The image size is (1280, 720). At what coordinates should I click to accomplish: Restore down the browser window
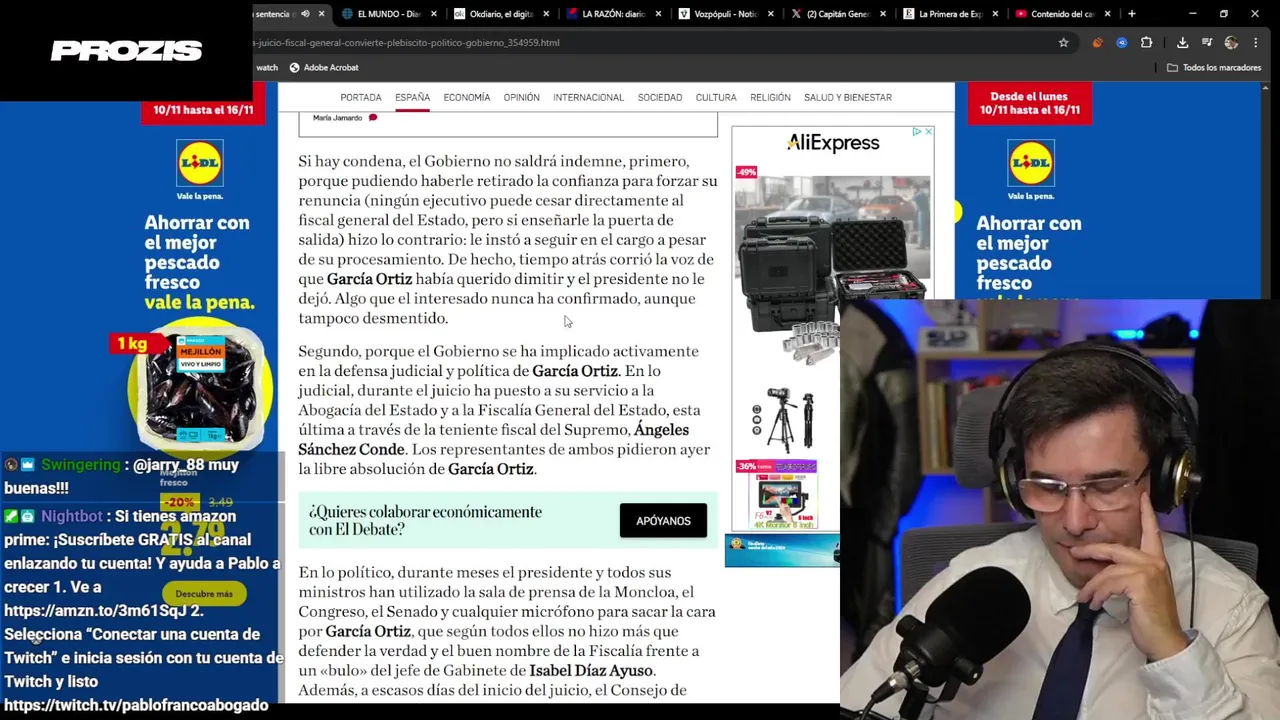coord(1223,14)
